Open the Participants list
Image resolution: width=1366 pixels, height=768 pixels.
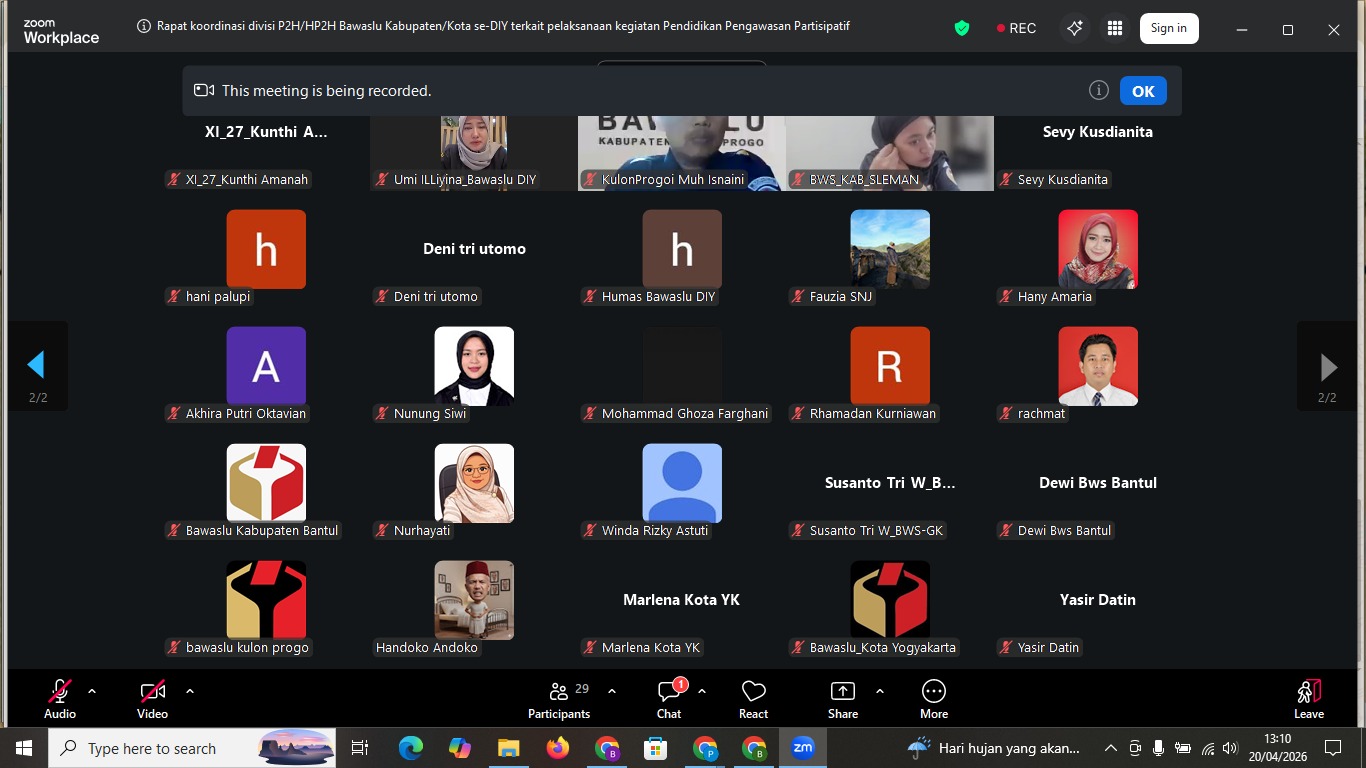point(559,699)
